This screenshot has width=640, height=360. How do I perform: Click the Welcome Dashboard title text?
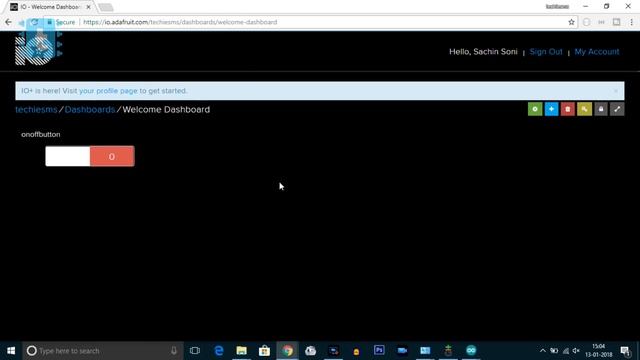pos(166,109)
